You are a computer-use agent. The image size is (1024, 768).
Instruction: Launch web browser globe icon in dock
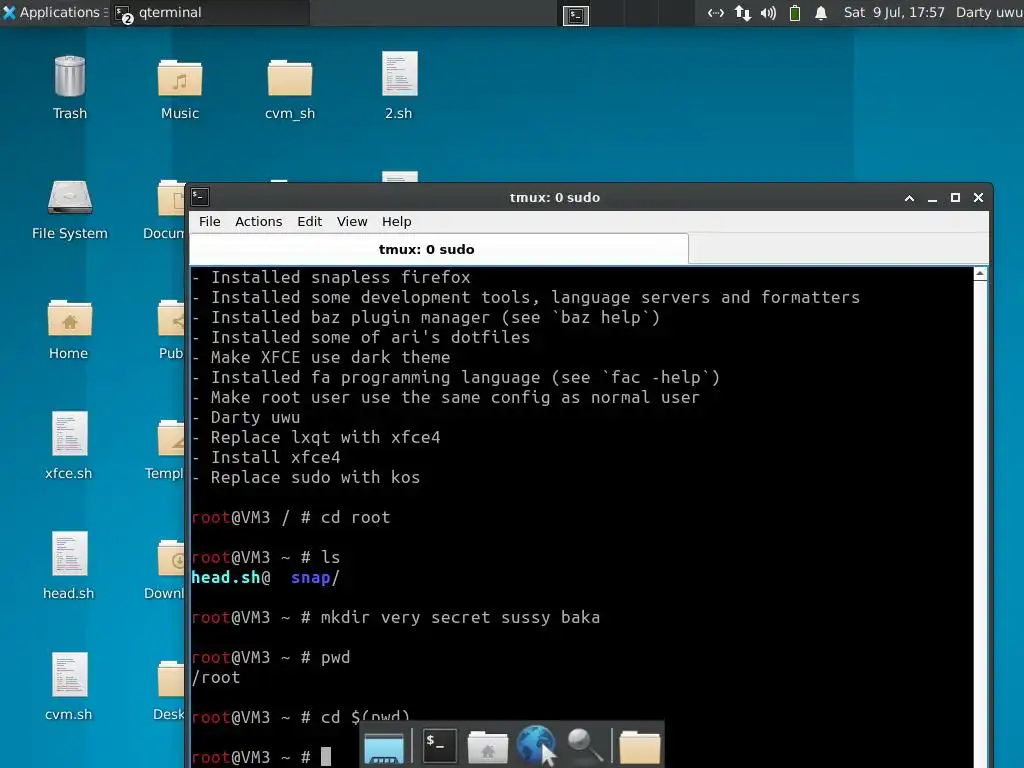(x=536, y=744)
